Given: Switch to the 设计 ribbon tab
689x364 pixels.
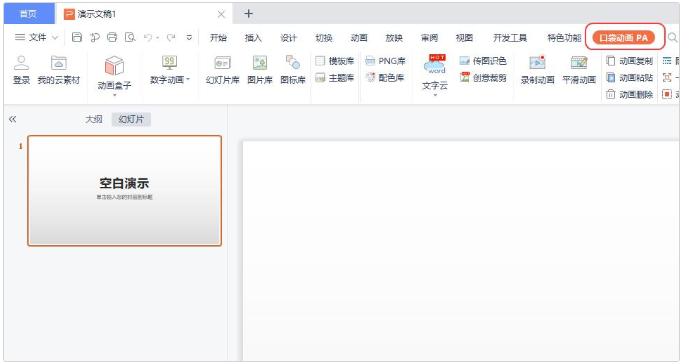Looking at the screenshot, I should tap(288, 38).
